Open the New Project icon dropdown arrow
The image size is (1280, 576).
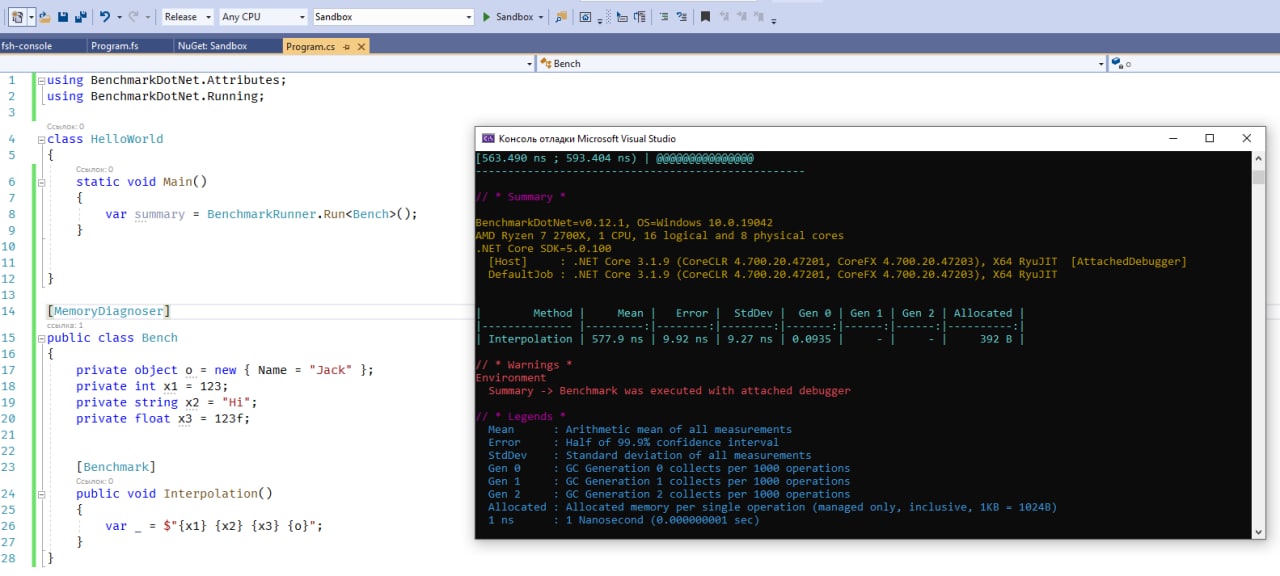pyautogui.click(x=31, y=17)
